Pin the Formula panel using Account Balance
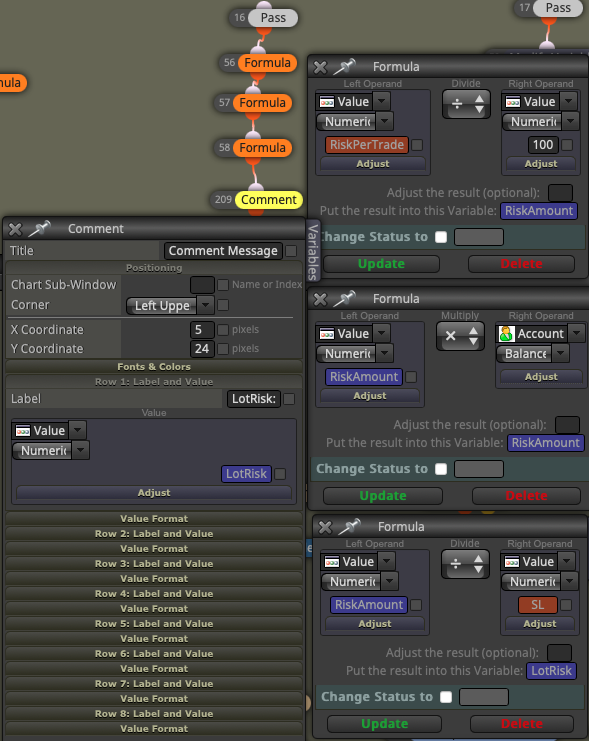The image size is (589, 741). tap(345, 299)
